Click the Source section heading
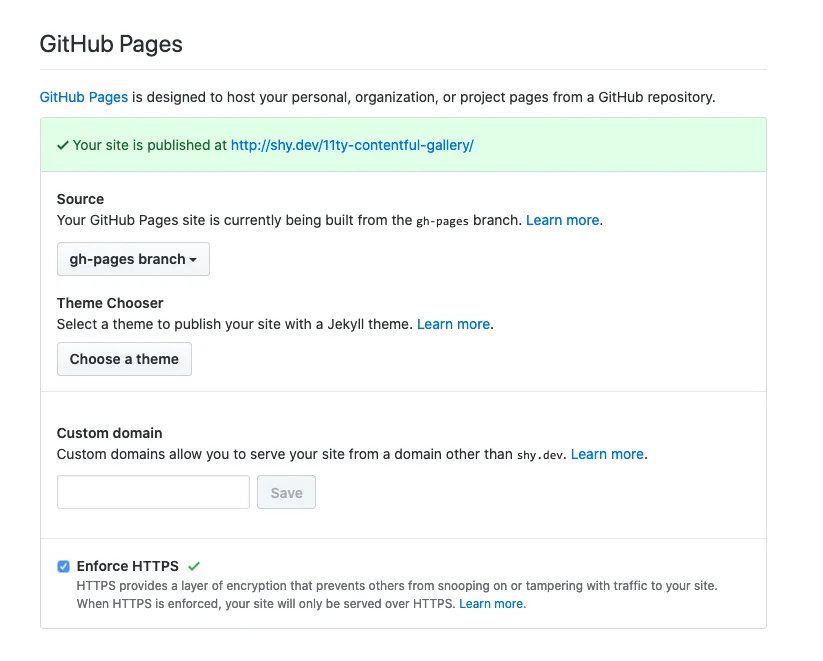 (80, 199)
